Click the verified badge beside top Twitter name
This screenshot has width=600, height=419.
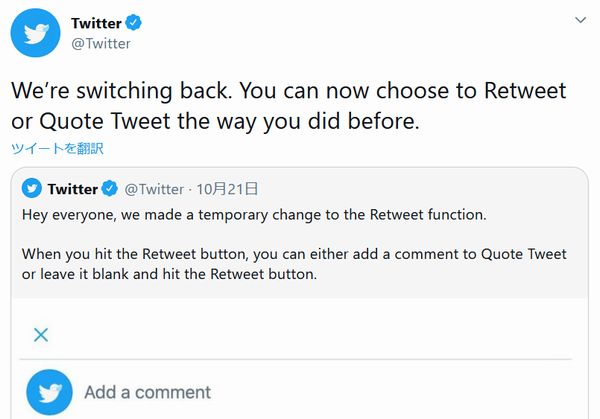tap(131, 22)
